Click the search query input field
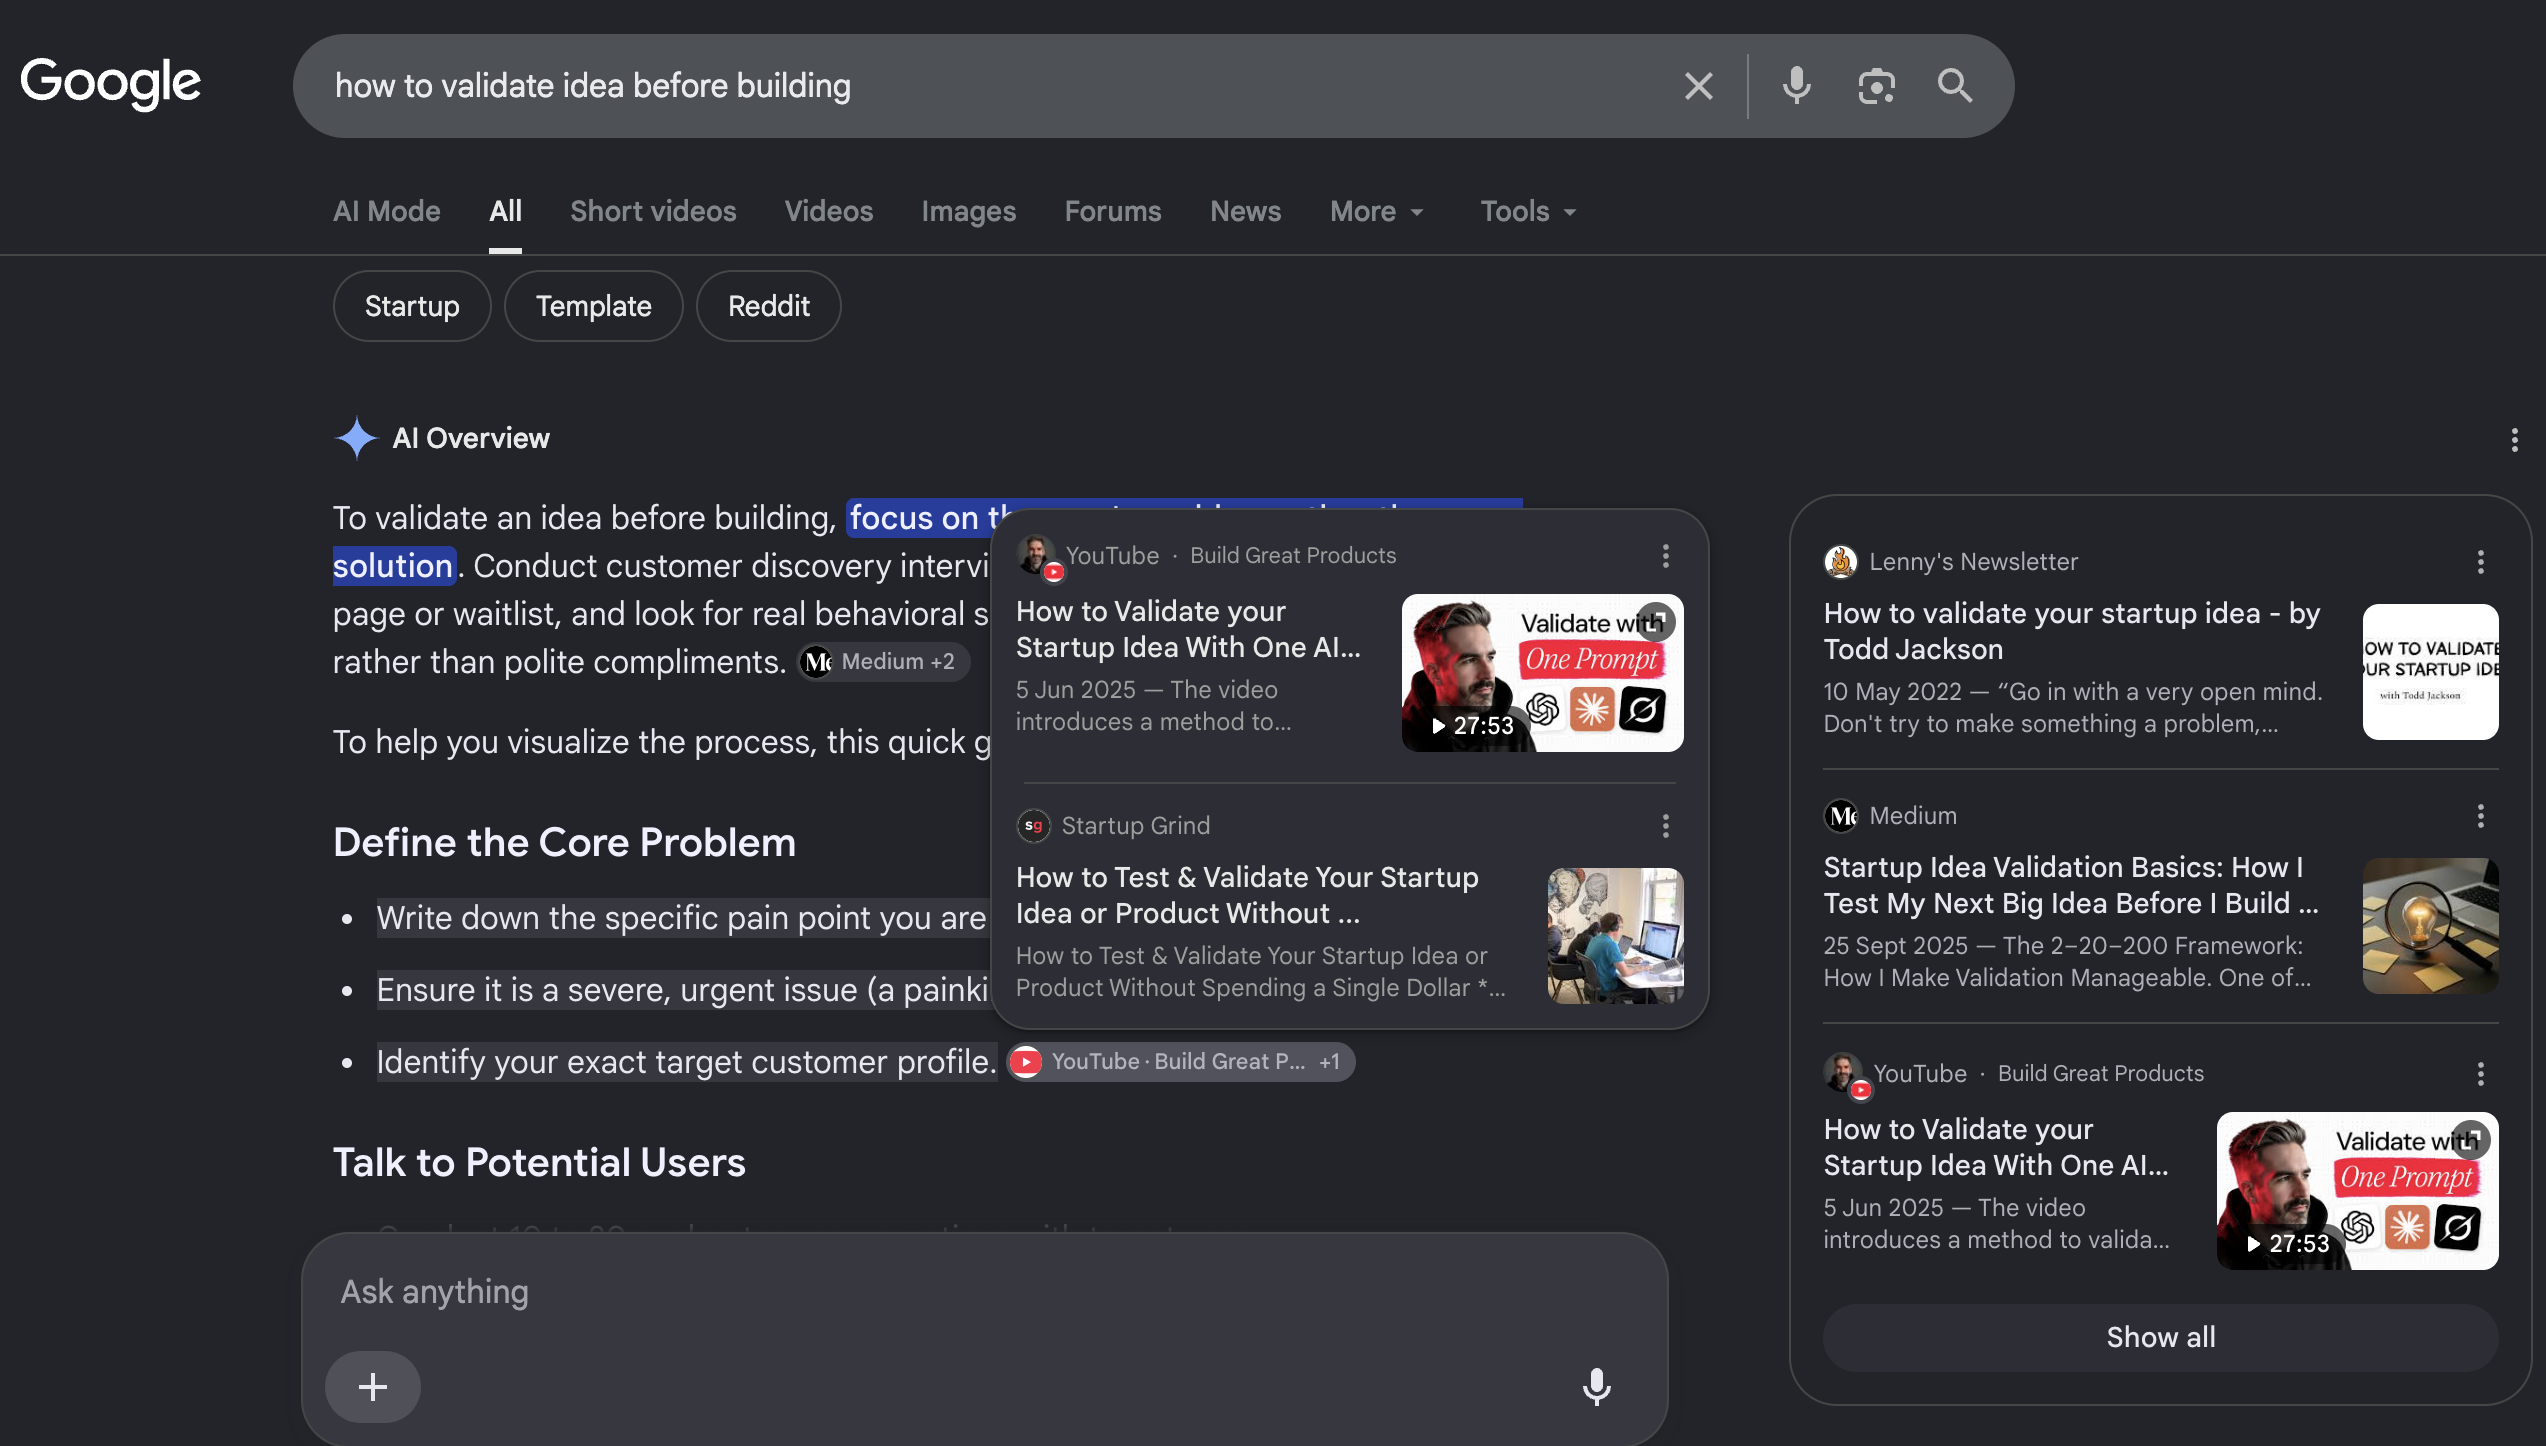Image resolution: width=2546 pixels, height=1446 pixels. coord(1000,86)
